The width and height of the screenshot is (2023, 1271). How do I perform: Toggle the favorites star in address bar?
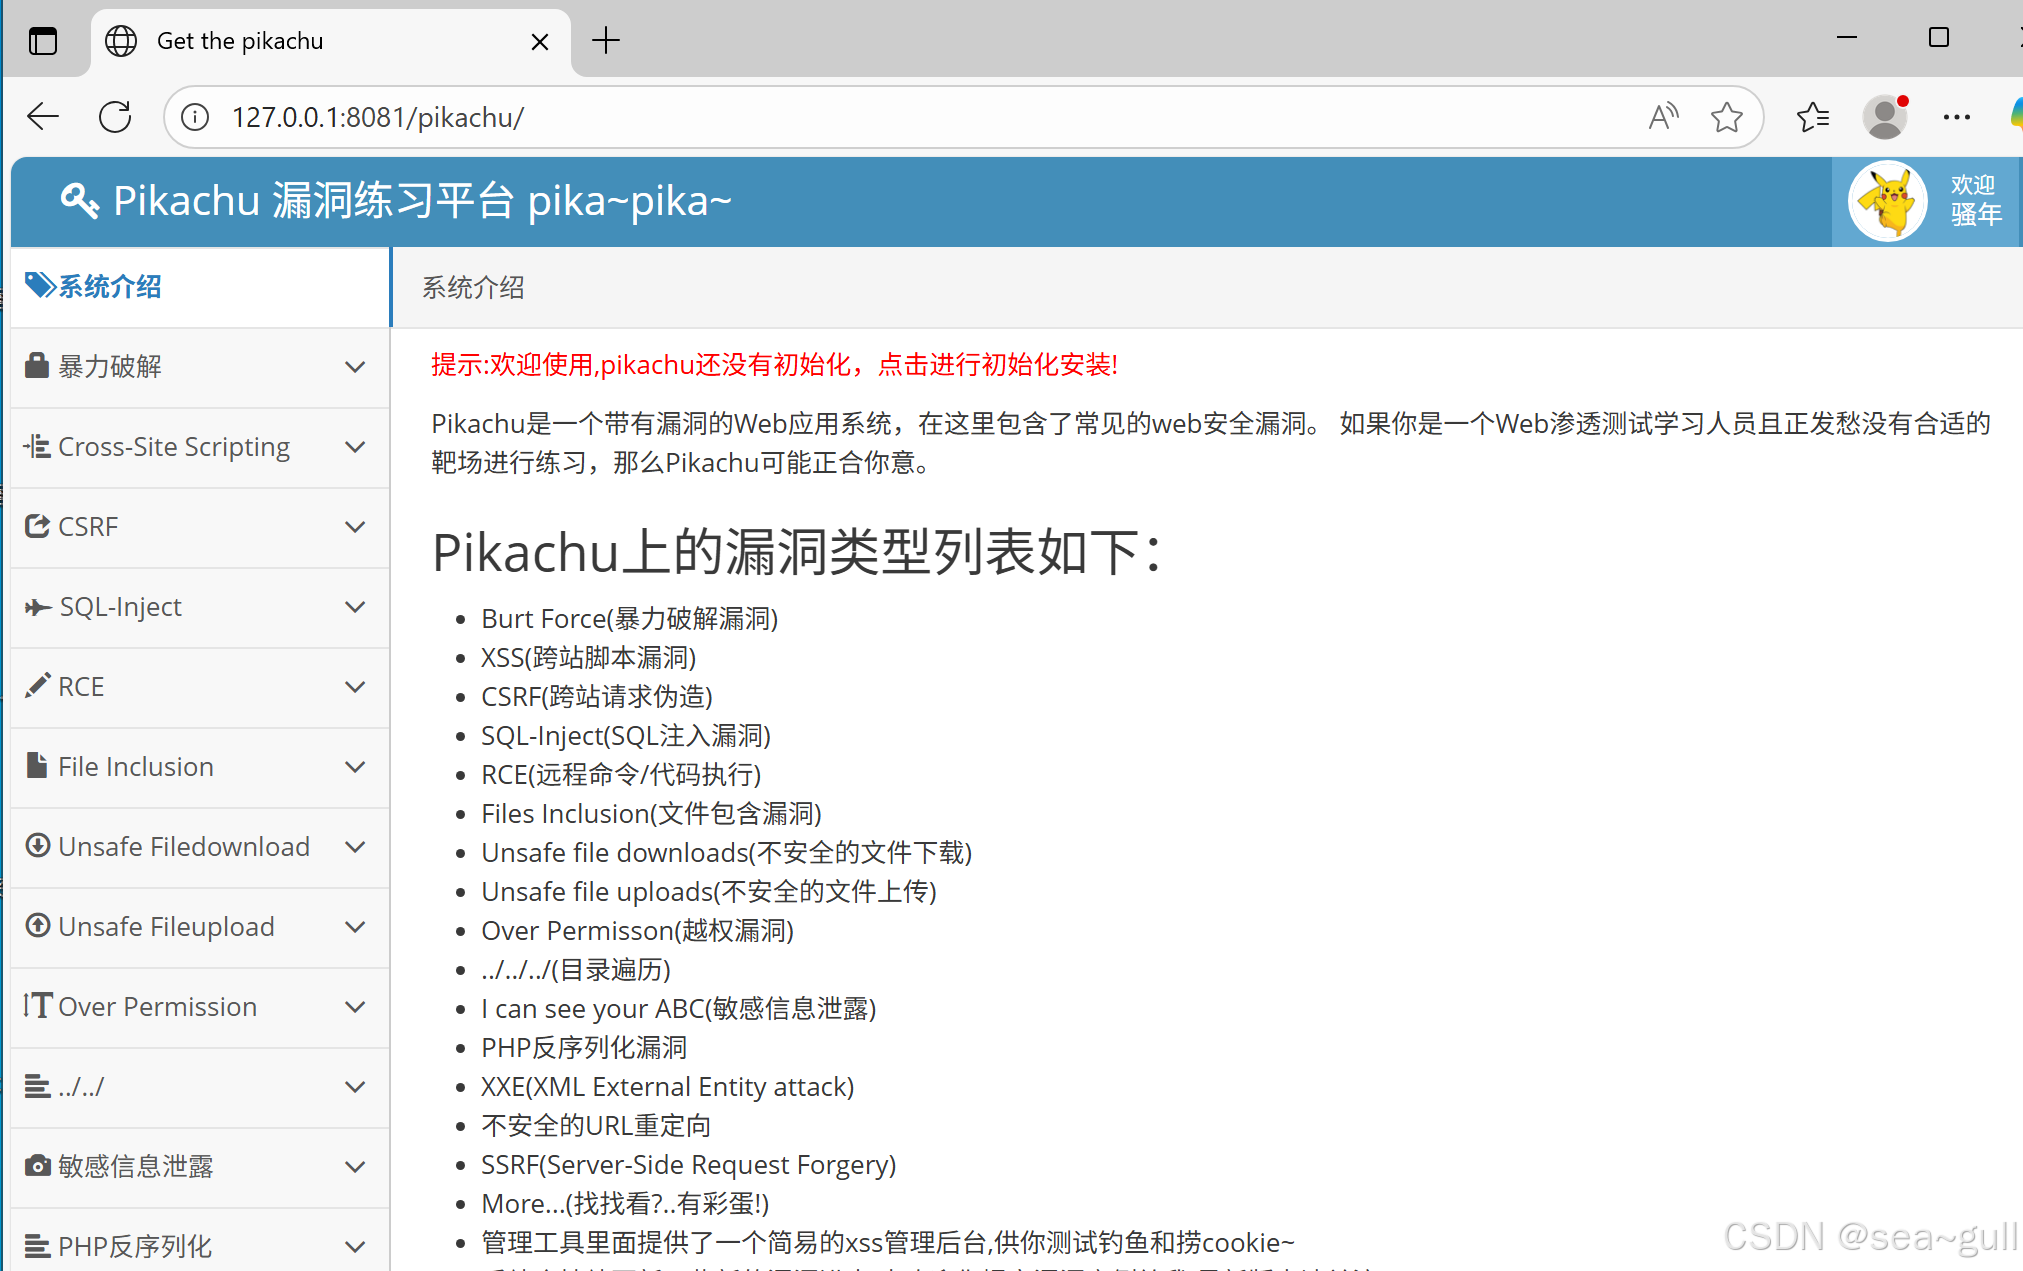tap(1726, 116)
